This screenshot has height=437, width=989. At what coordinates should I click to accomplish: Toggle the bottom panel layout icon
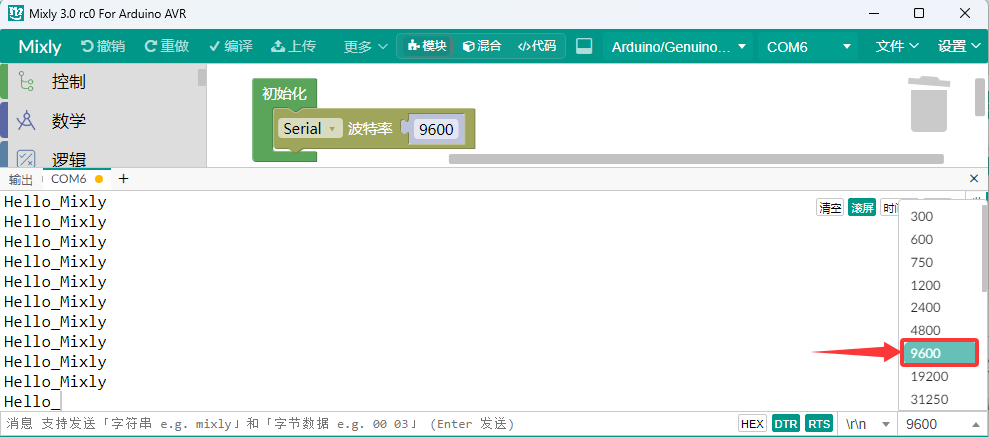point(584,46)
